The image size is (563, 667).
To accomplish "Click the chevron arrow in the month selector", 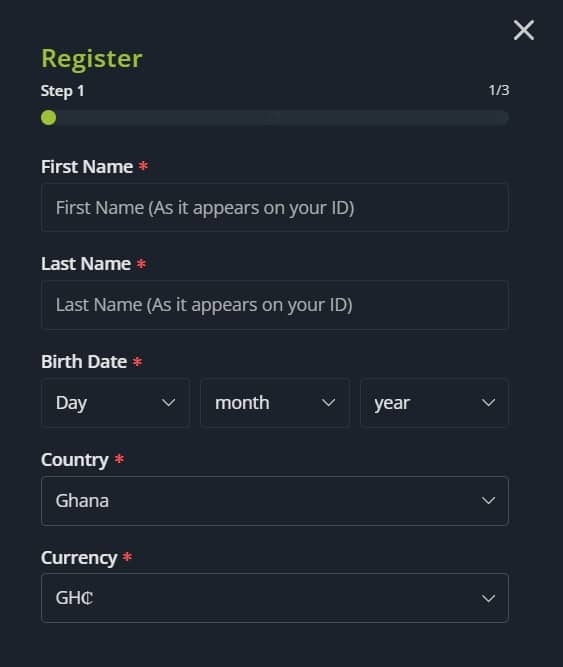I will click(328, 403).
